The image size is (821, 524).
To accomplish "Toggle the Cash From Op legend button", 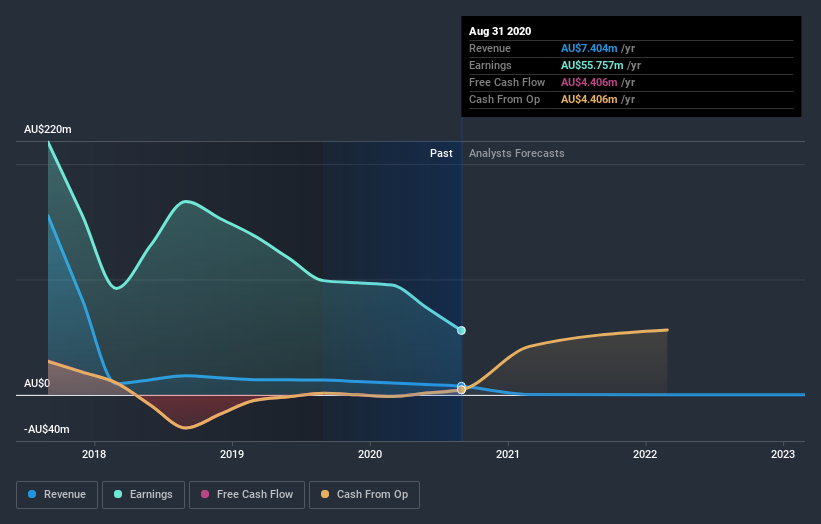I will [364, 495].
